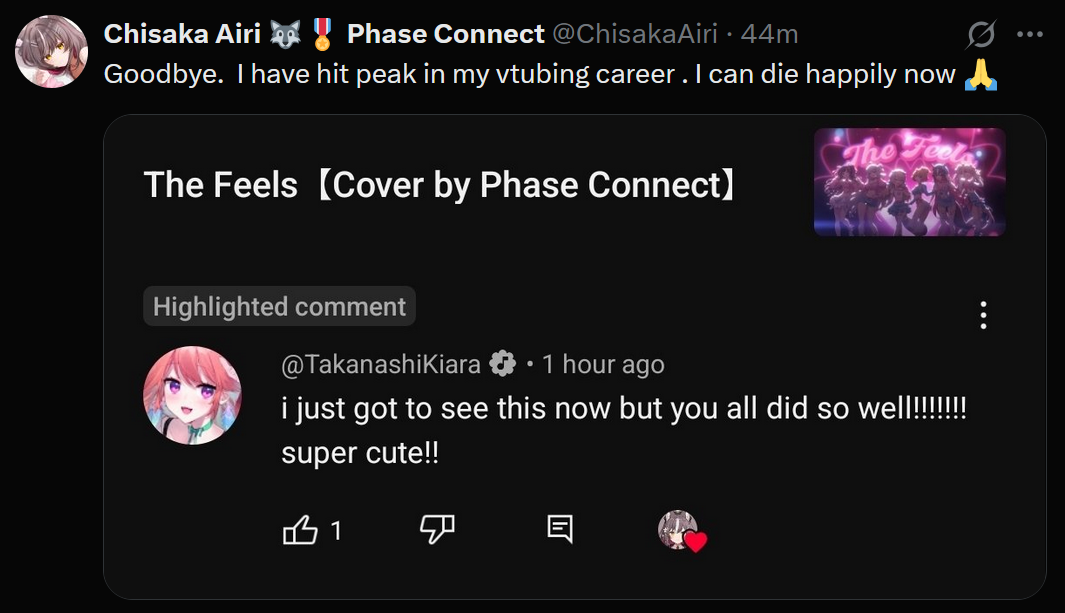1065x613 pixels.
Task: Open Chisaka Airi's profile picture
Action: (x=51, y=52)
